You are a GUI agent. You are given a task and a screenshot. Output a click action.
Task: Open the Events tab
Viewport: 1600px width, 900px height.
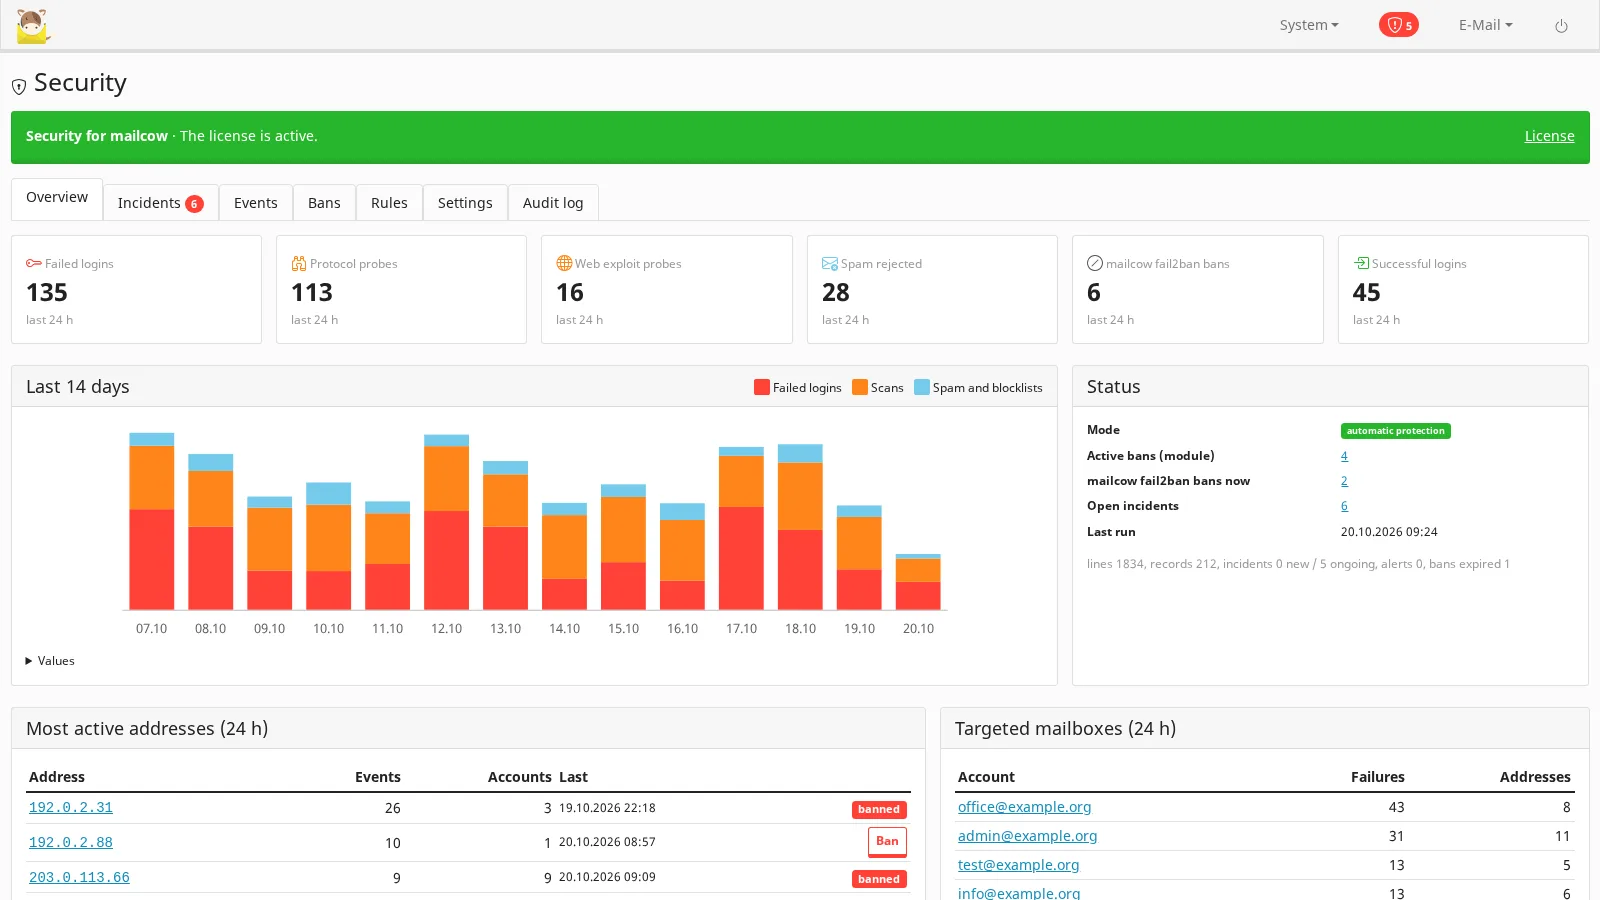[x=256, y=203]
